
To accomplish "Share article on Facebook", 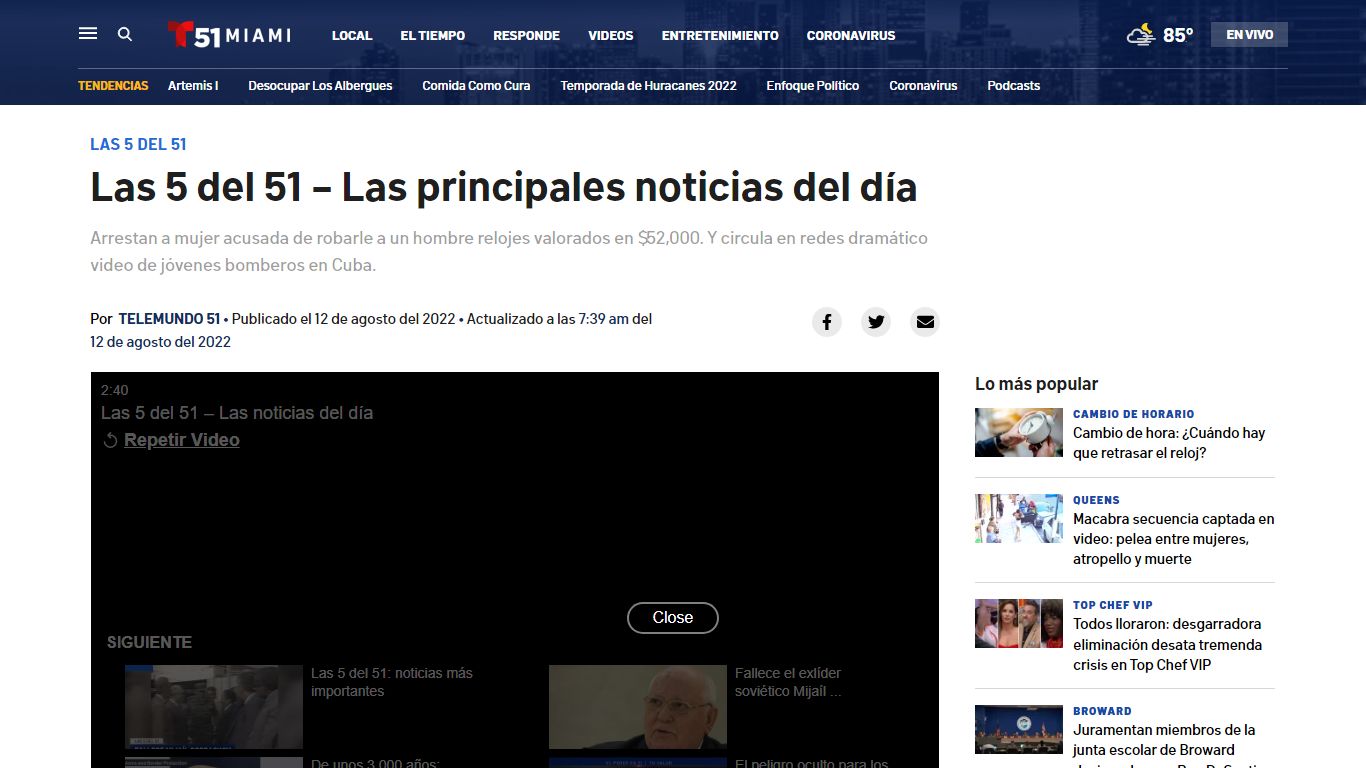I will [x=826, y=322].
